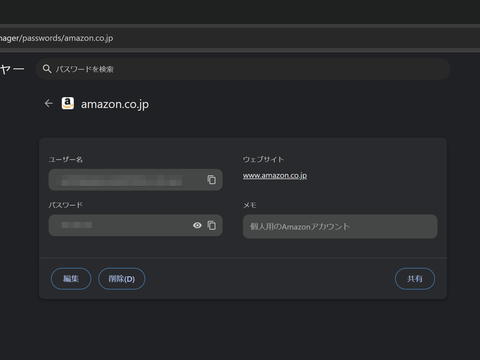Image resolution: width=480 pixels, height=360 pixels.
Task: Click the 削除(D) delete button
Action: point(122,279)
